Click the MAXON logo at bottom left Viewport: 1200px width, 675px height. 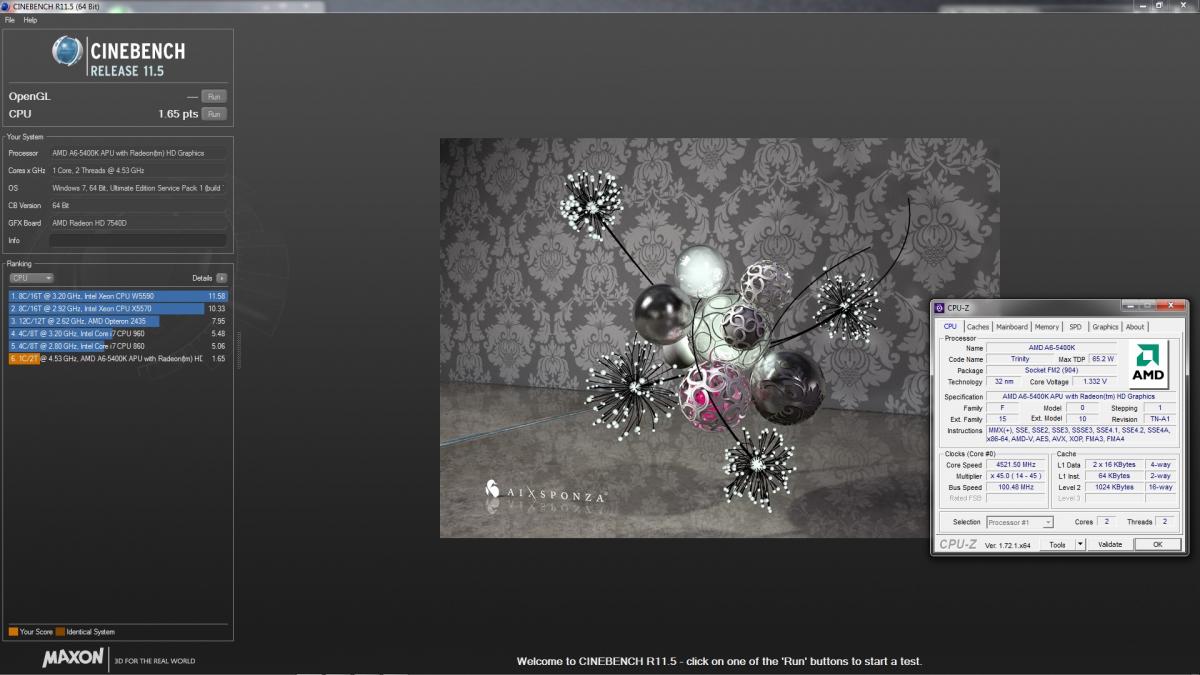click(x=72, y=658)
